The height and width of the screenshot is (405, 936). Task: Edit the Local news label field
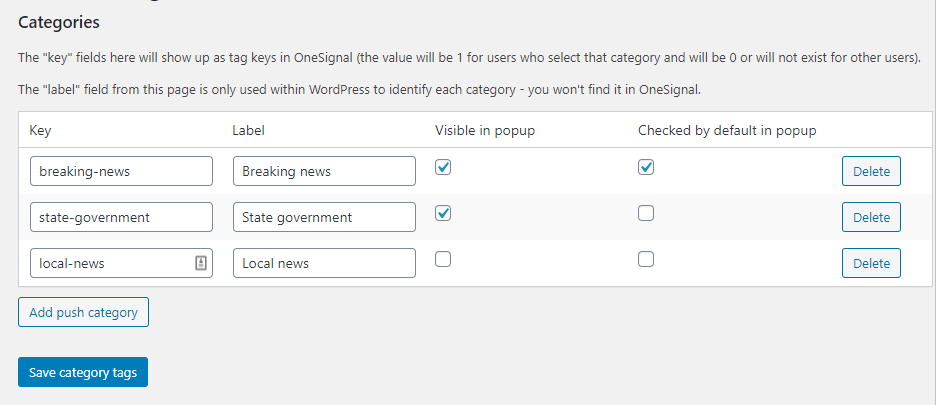click(x=325, y=263)
